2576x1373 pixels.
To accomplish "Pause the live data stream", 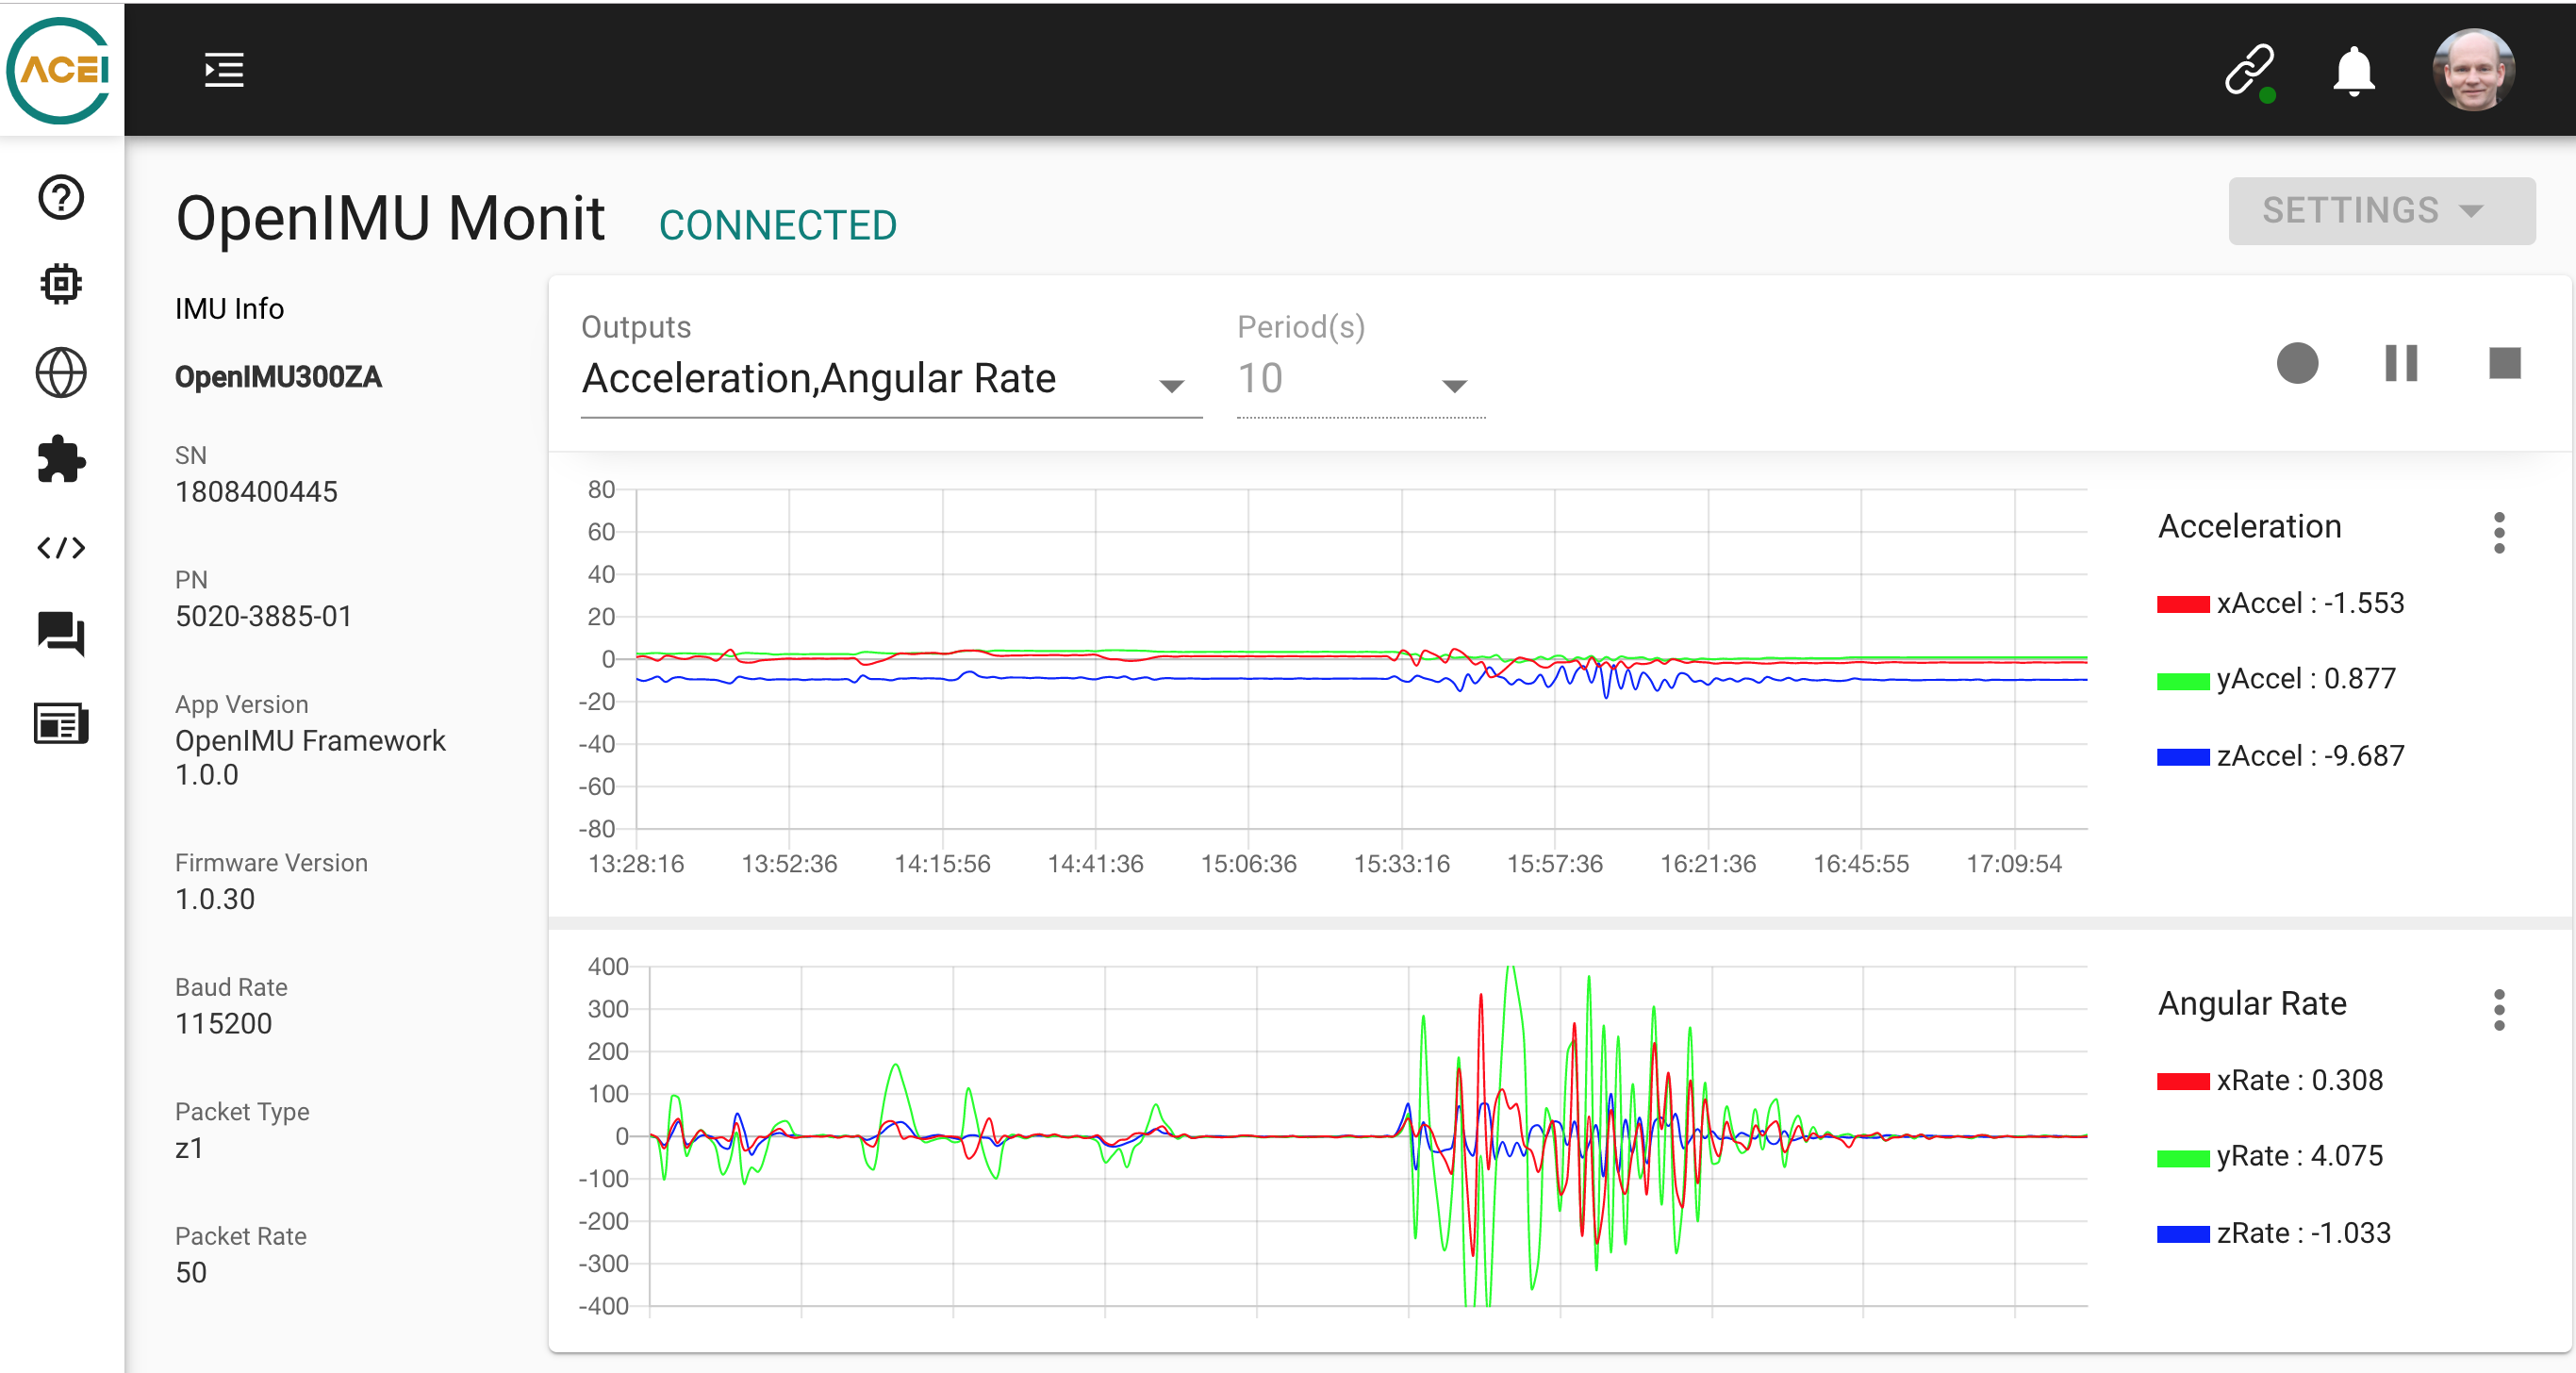I will click(x=2401, y=362).
